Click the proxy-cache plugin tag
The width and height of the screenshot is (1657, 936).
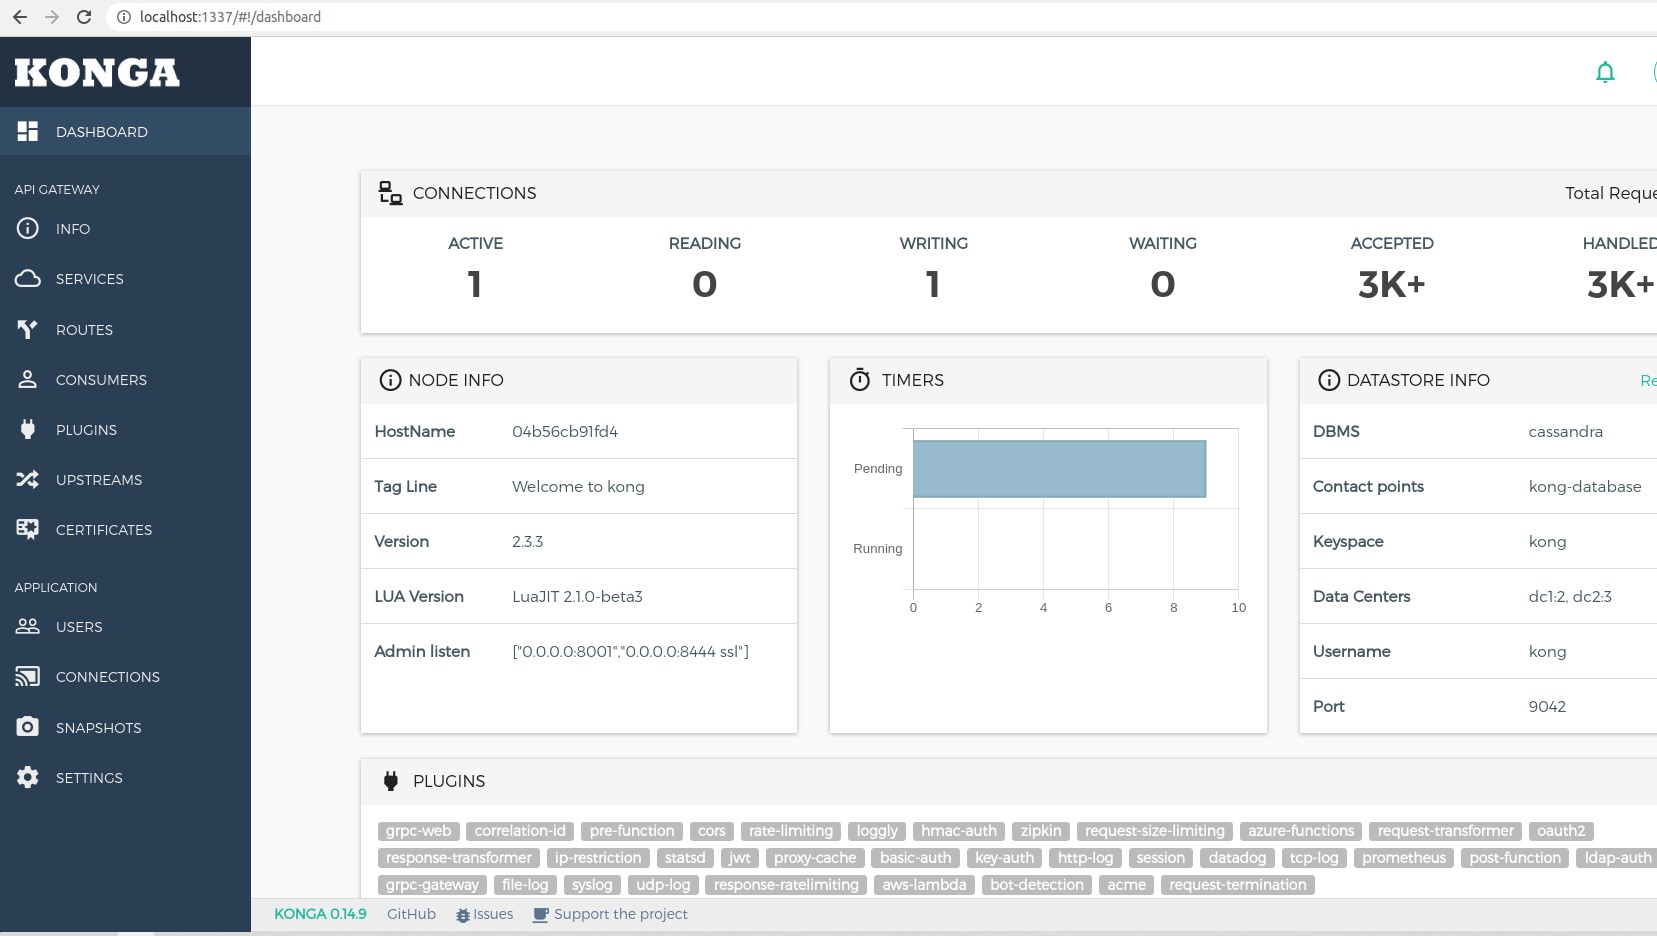point(815,857)
